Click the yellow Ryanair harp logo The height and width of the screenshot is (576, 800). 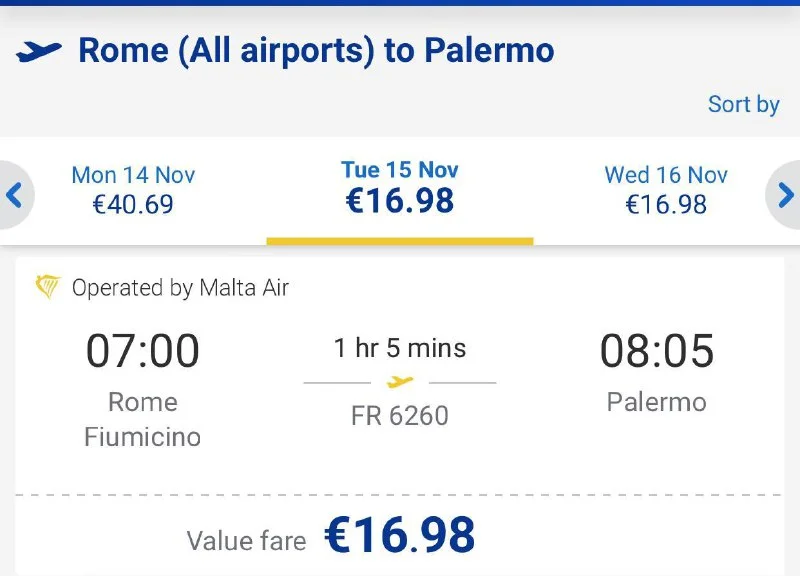[x=47, y=288]
